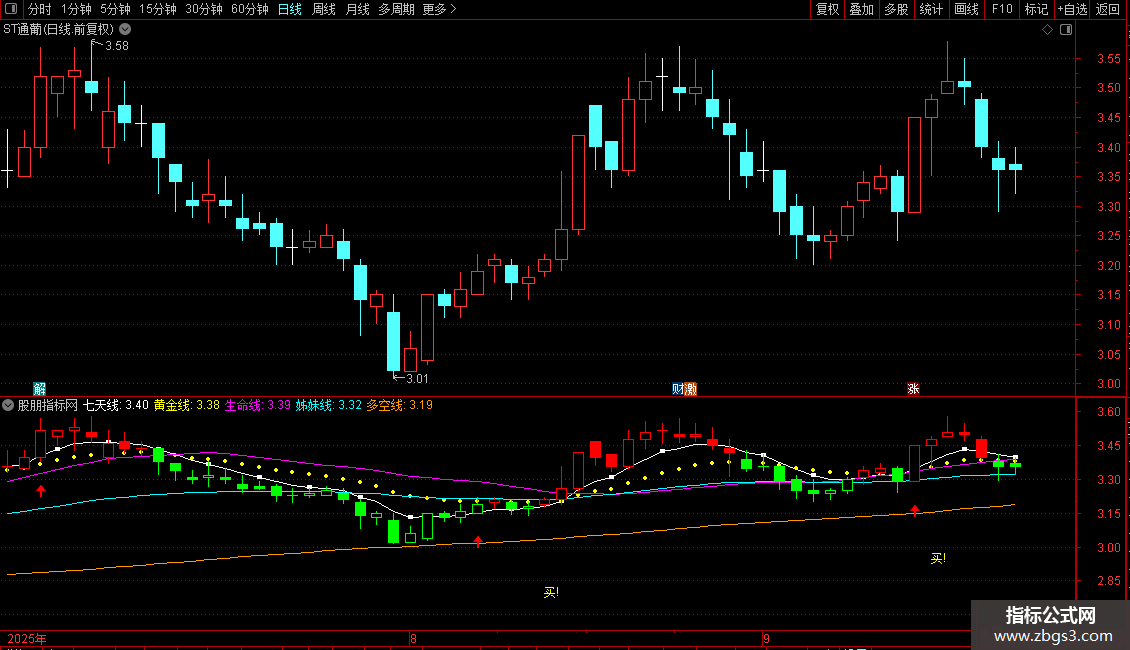Switch to 分时 intraday view

[40, 9]
